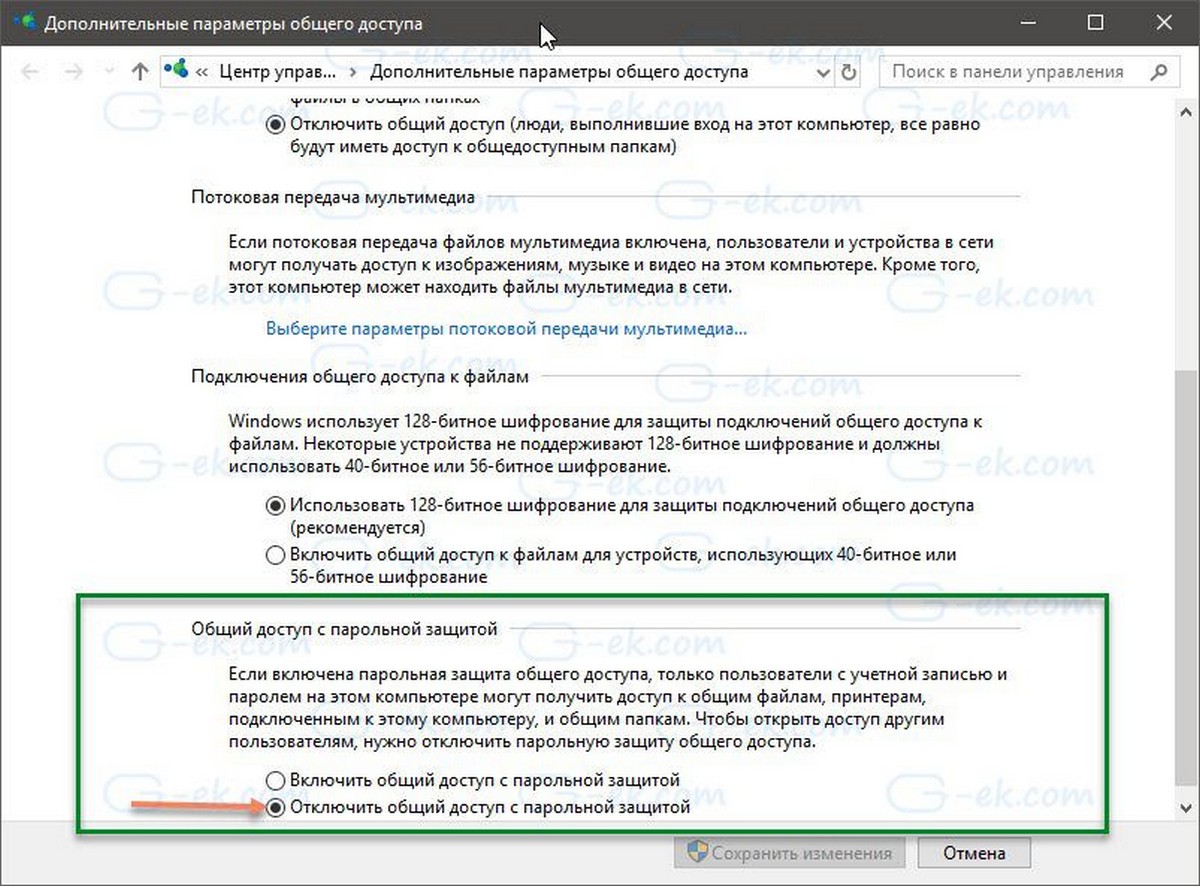The width and height of the screenshot is (1200, 886).
Task: Click the 'Отмена' button
Action: point(973,853)
